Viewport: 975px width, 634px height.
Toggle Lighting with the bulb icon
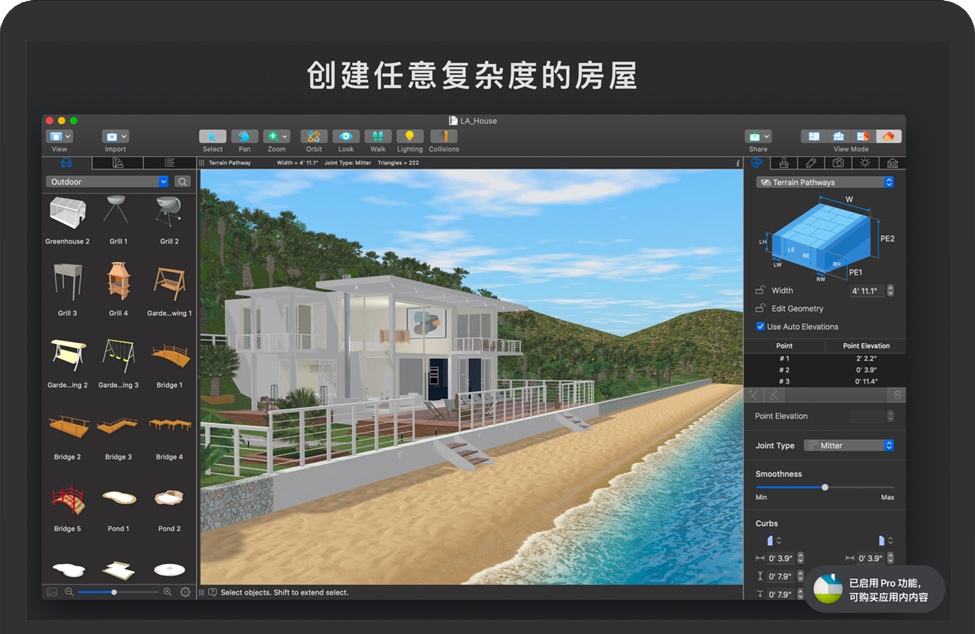click(x=409, y=137)
